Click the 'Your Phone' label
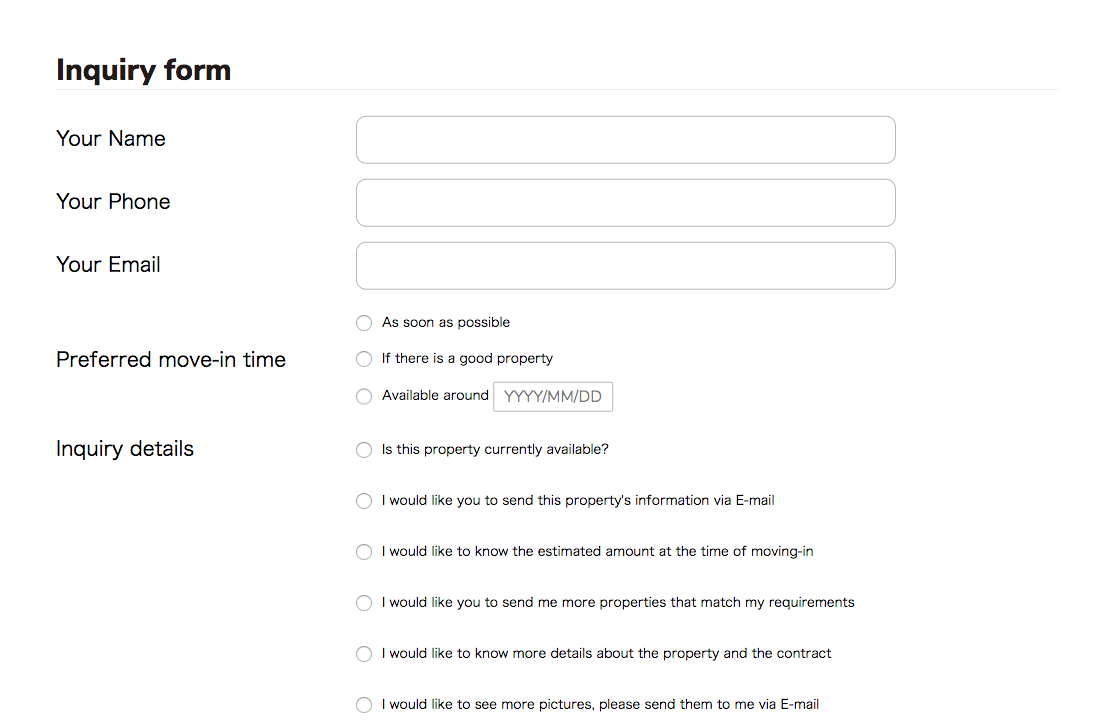The width and height of the screenshot is (1115, 723). 113,202
